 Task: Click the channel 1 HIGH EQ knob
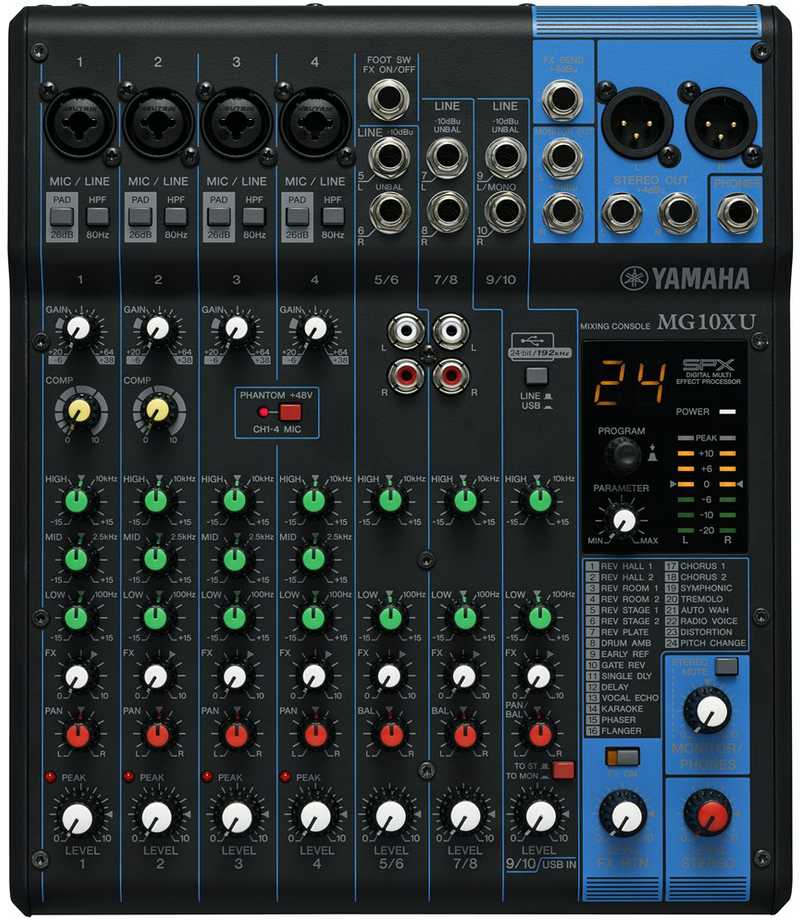76,501
